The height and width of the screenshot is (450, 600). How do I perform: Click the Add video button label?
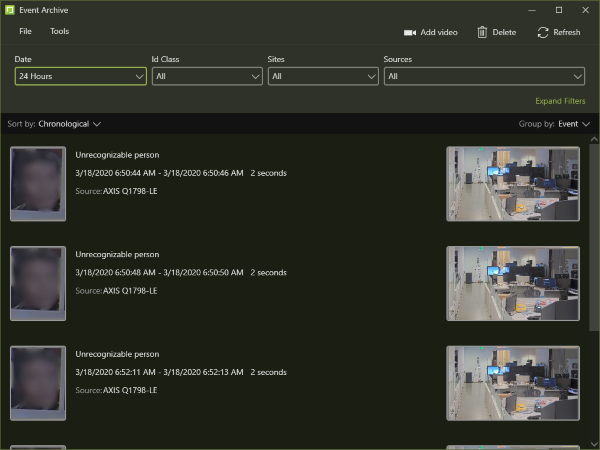(439, 33)
